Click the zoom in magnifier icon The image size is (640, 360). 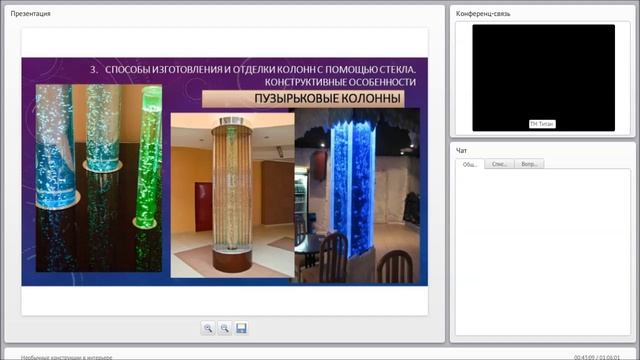tap(208, 328)
